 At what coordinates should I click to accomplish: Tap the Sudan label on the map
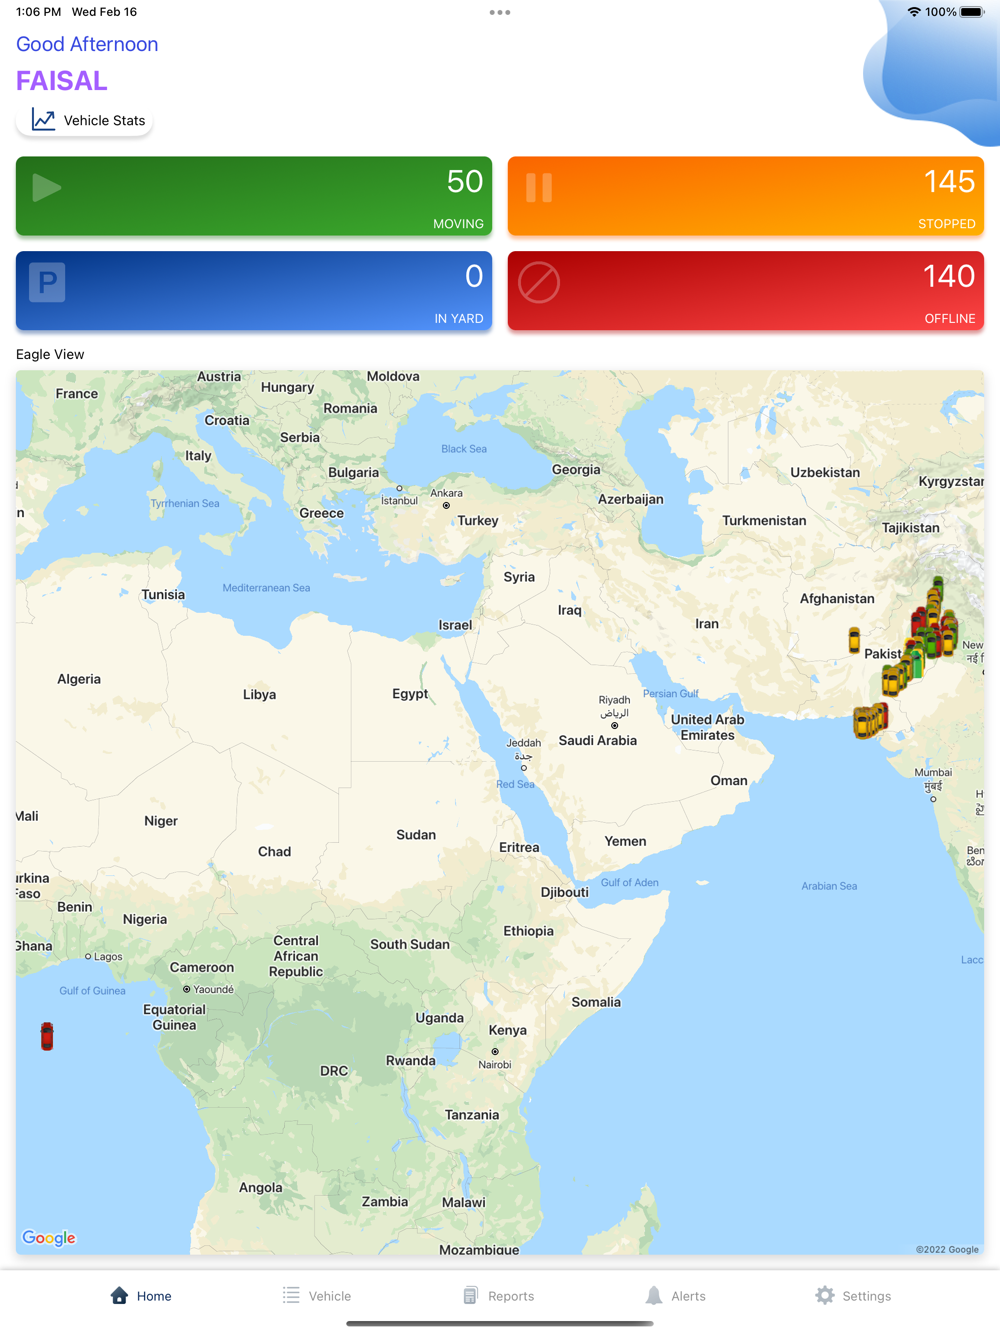pyautogui.click(x=416, y=835)
